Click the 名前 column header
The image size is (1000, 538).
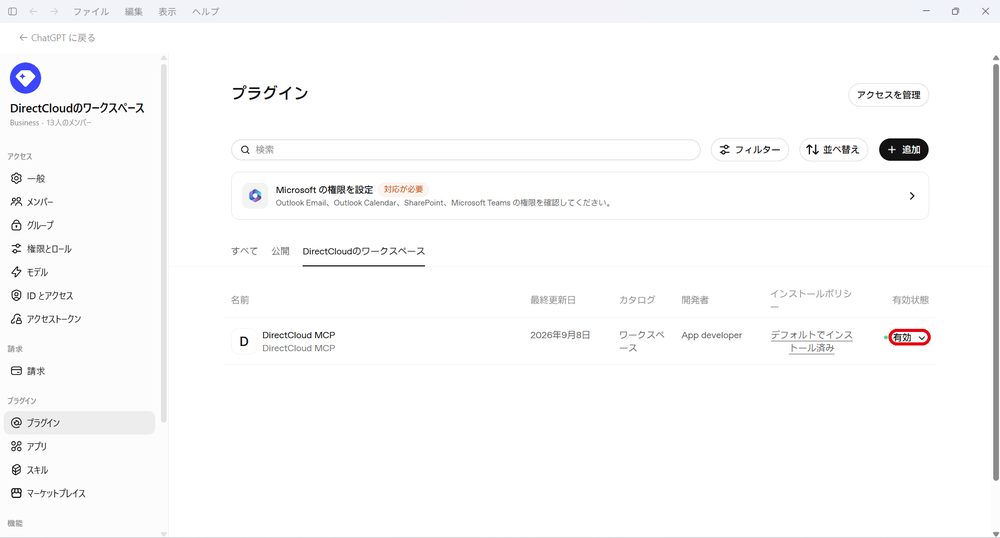click(x=240, y=300)
